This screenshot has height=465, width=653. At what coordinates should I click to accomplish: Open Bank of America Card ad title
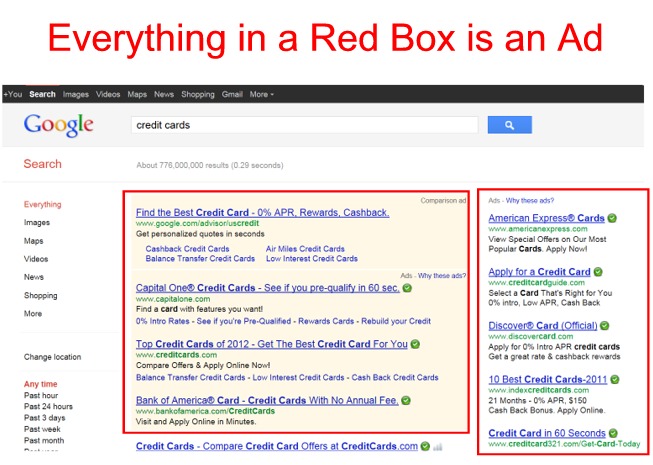tap(267, 400)
